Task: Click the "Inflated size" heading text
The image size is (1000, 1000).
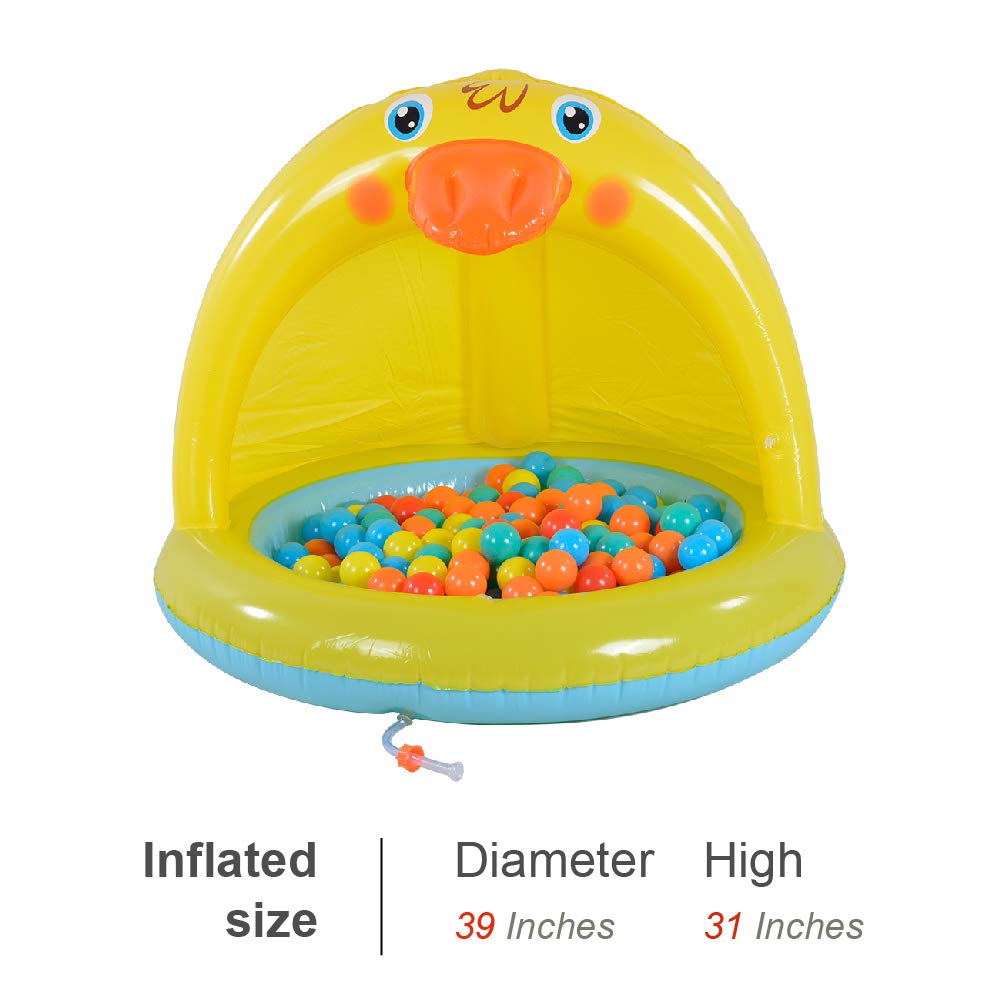Action: click(x=230, y=890)
